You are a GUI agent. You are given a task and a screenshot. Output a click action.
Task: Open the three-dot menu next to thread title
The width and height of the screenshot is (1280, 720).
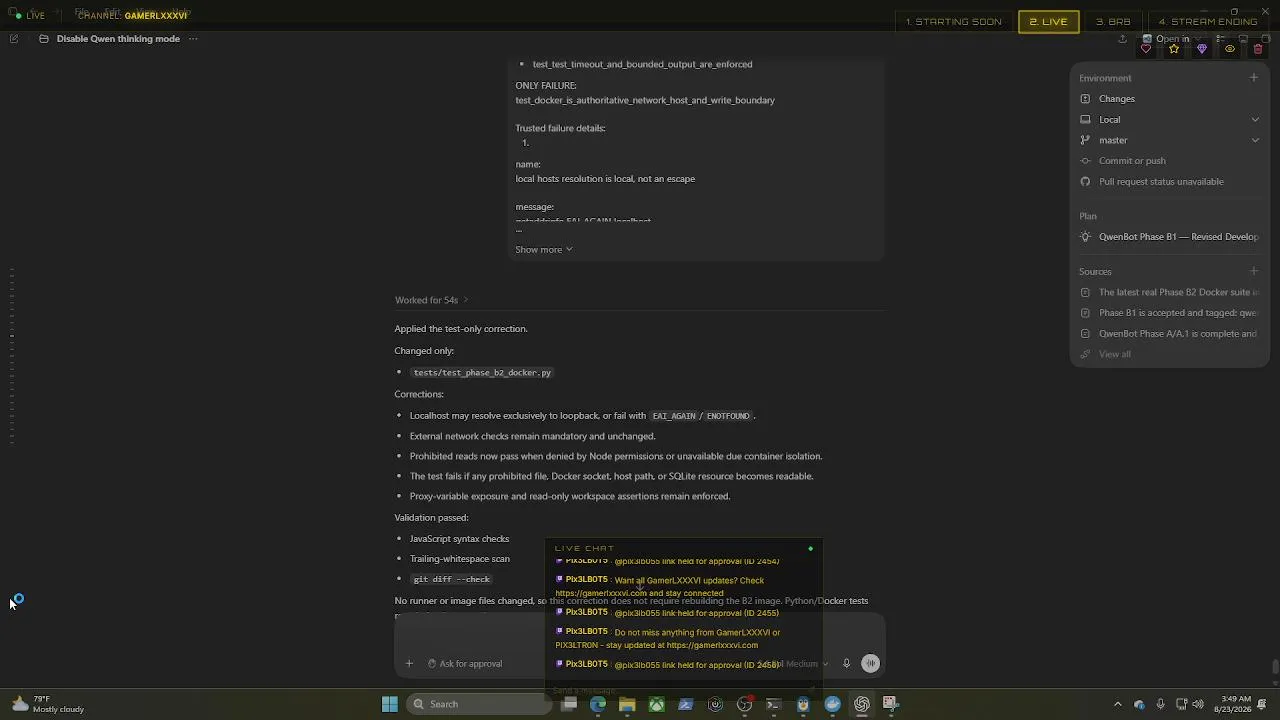[x=193, y=39]
